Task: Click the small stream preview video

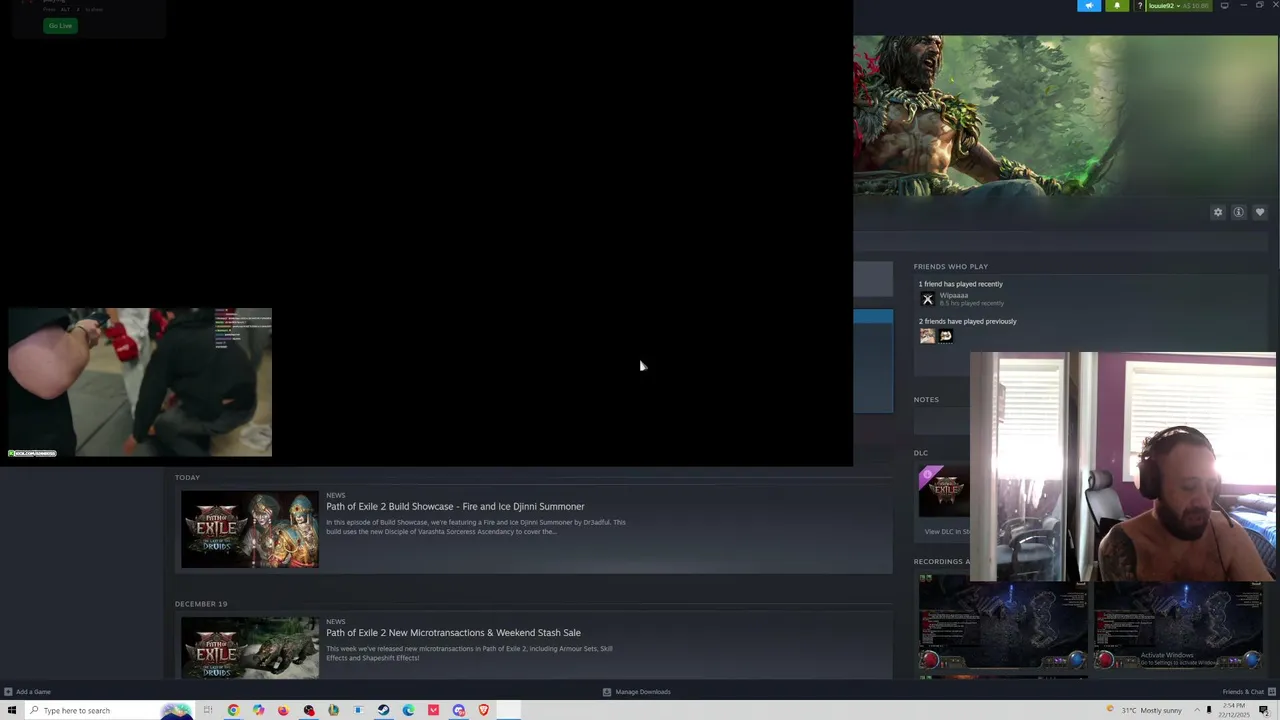Action: point(139,383)
